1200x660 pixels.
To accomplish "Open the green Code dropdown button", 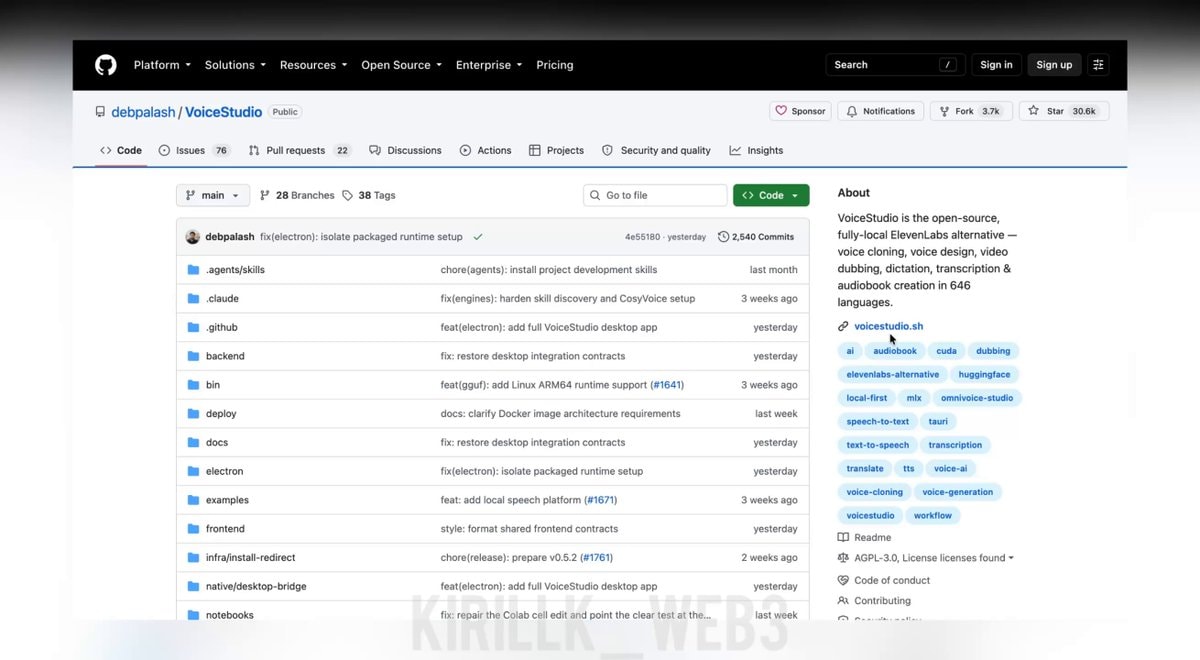I will point(771,195).
